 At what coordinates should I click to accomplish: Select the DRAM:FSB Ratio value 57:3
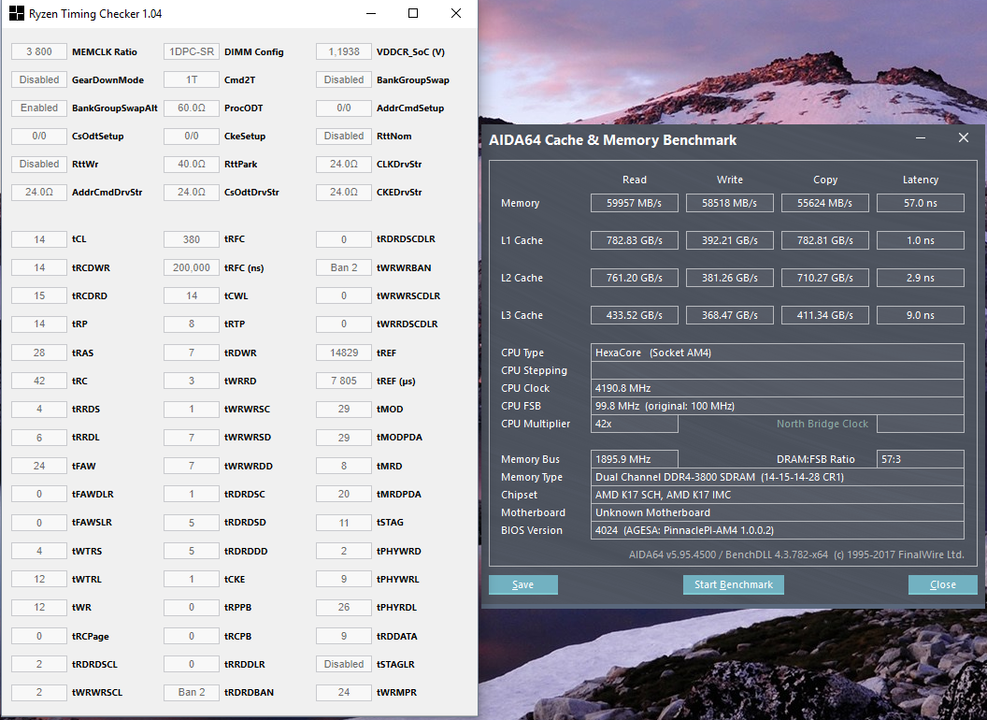click(920, 459)
